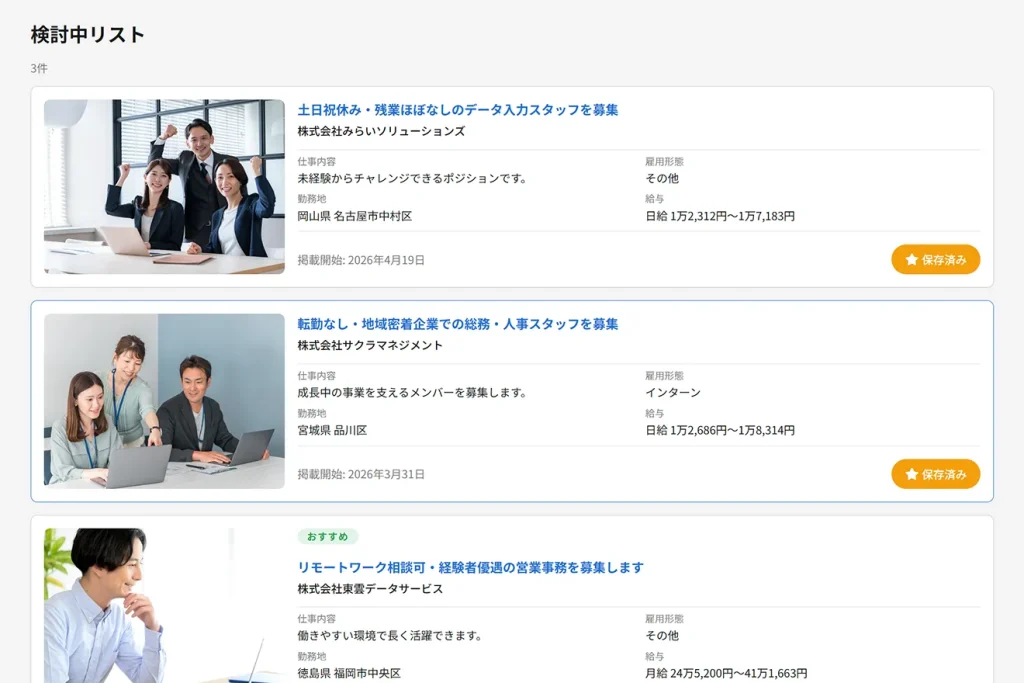Screen dimensions: 1024x683
Task: Click the おすすめ badge
Action: [x=328, y=536]
